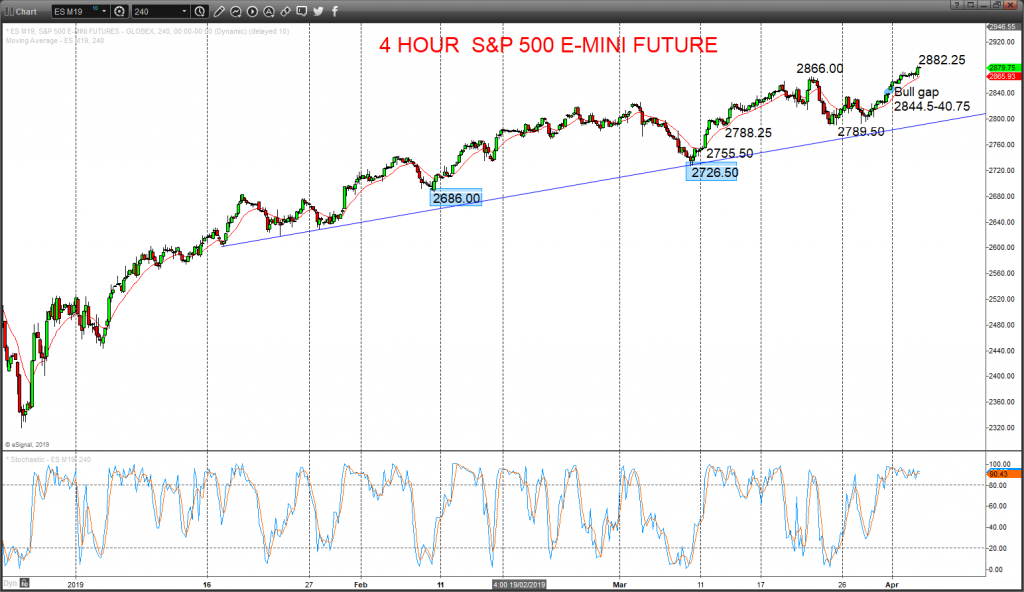Click the bar replay play icon
Viewport: 1024px width, 592px height.
click(x=252, y=11)
